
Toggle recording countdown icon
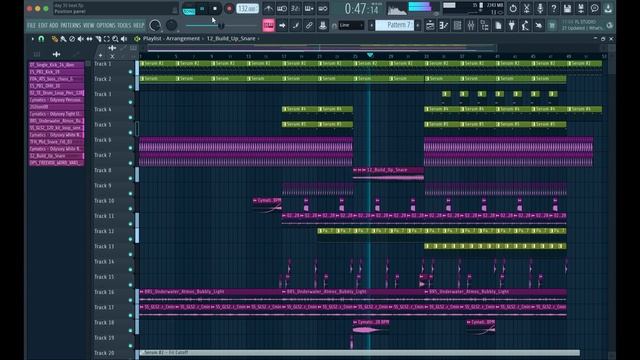pos(295,9)
